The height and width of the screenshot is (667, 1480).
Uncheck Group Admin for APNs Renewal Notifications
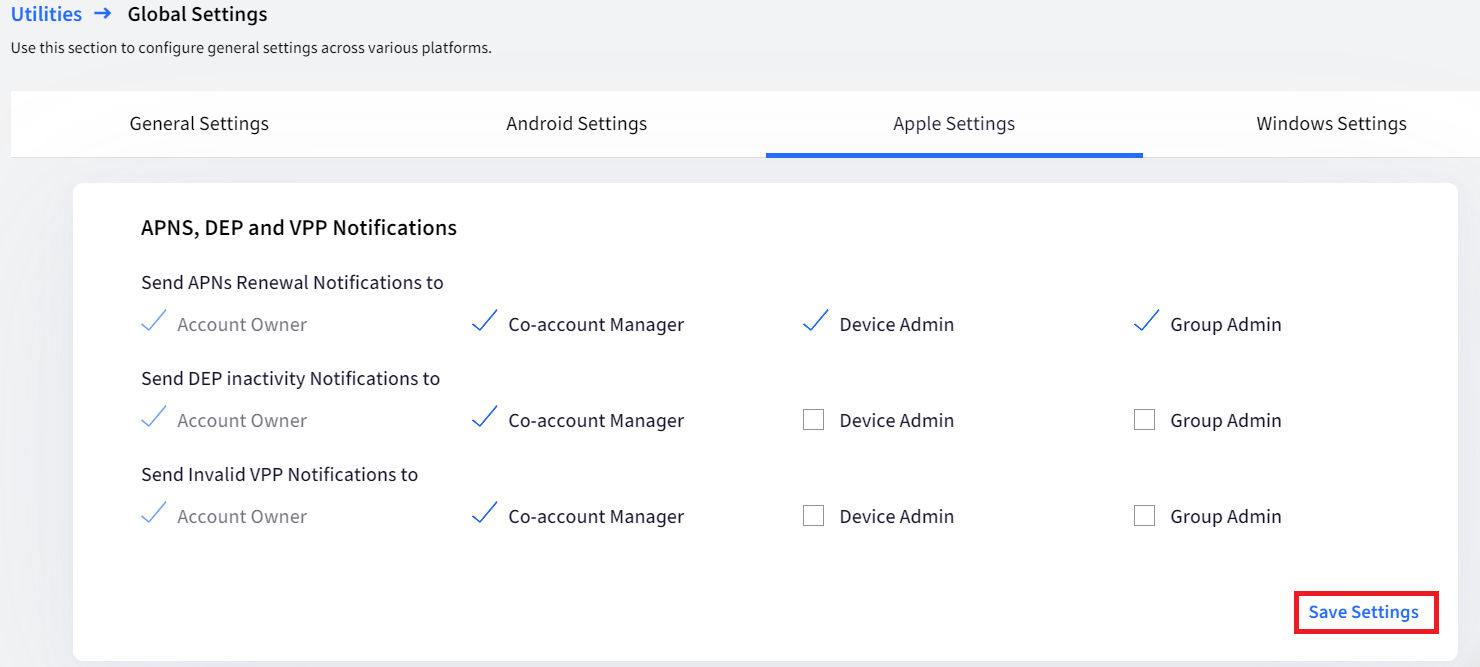point(1146,322)
